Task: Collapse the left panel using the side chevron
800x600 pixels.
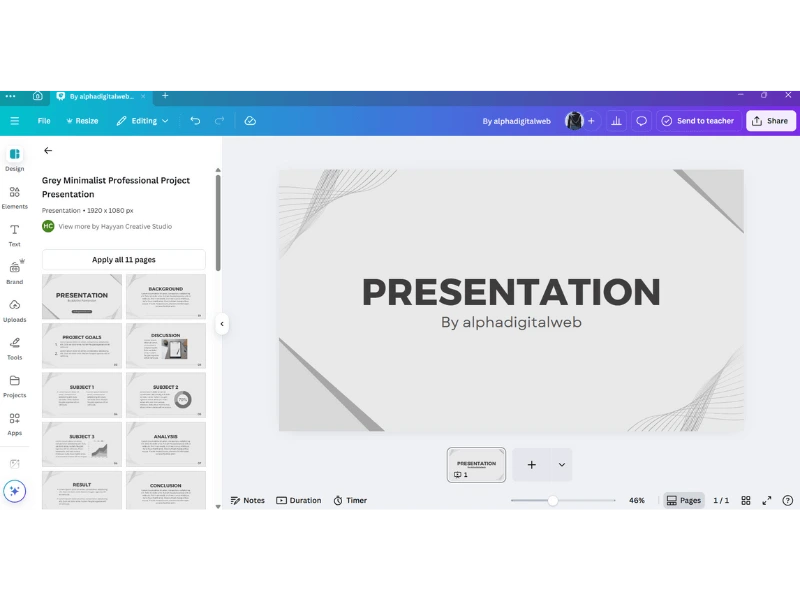Action: (x=222, y=324)
